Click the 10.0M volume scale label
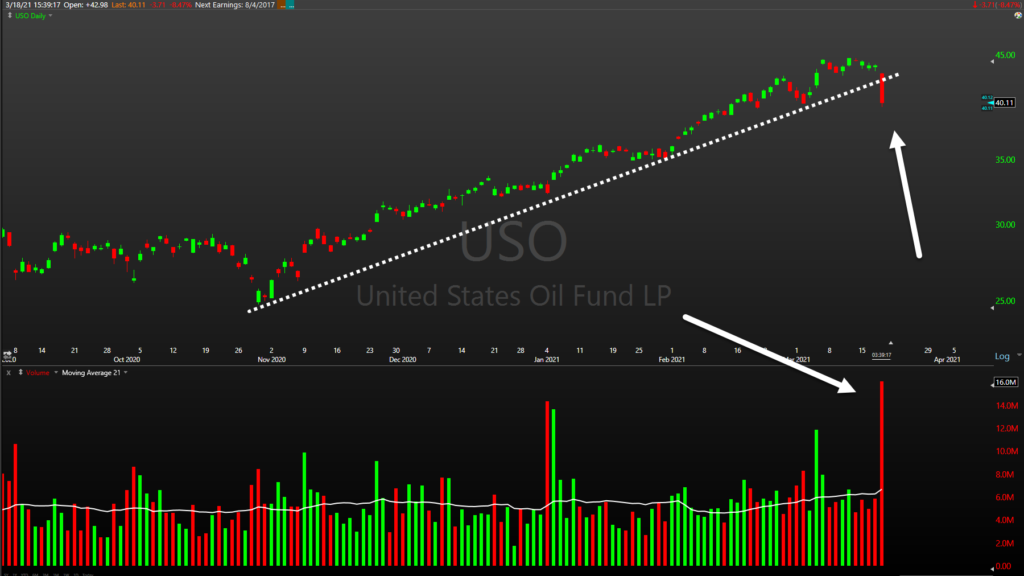Image resolution: width=1024 pixels, height=576 pixels. point(1007,451)
